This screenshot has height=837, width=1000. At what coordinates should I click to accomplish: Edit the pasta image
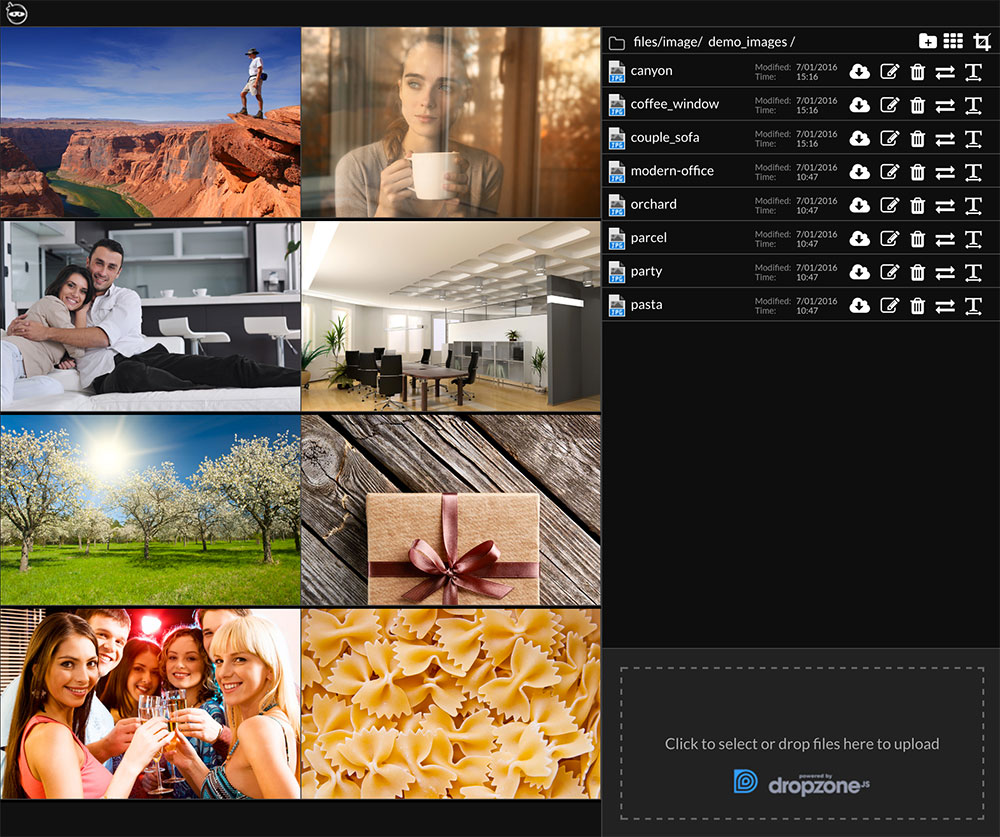click(890, 306)
